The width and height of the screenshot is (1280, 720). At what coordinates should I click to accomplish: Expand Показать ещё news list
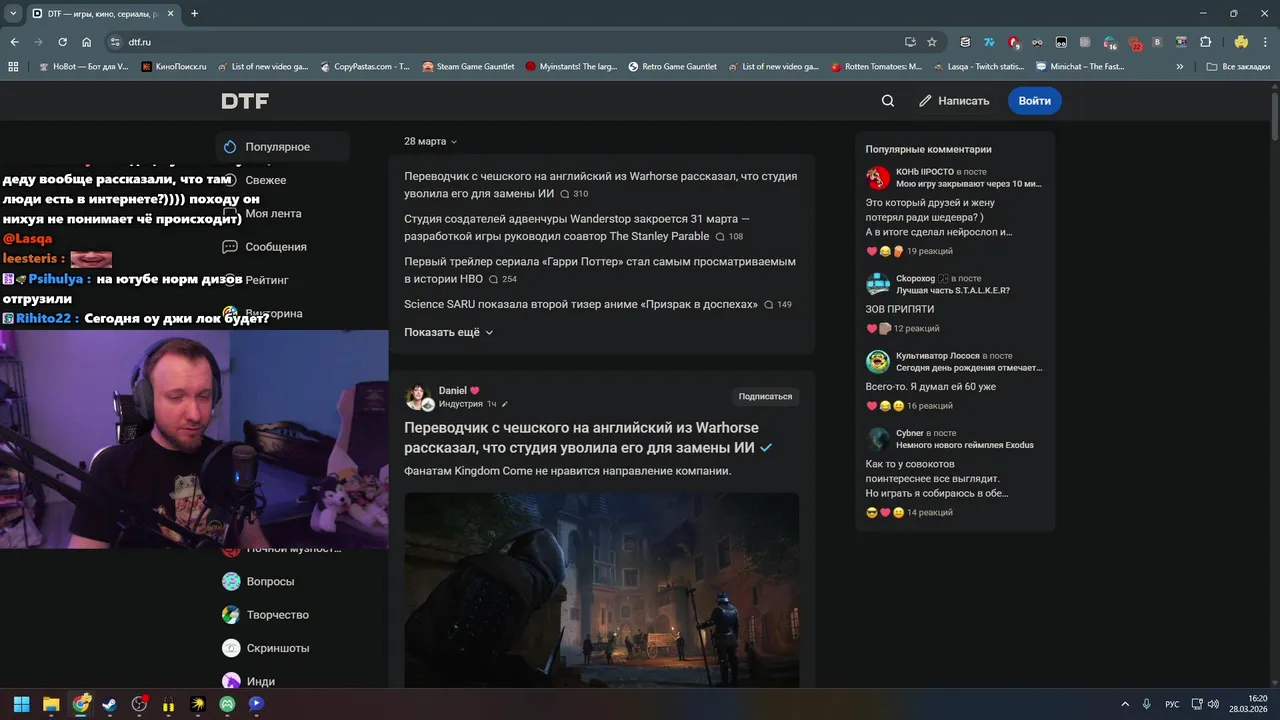tap(449, 332)
